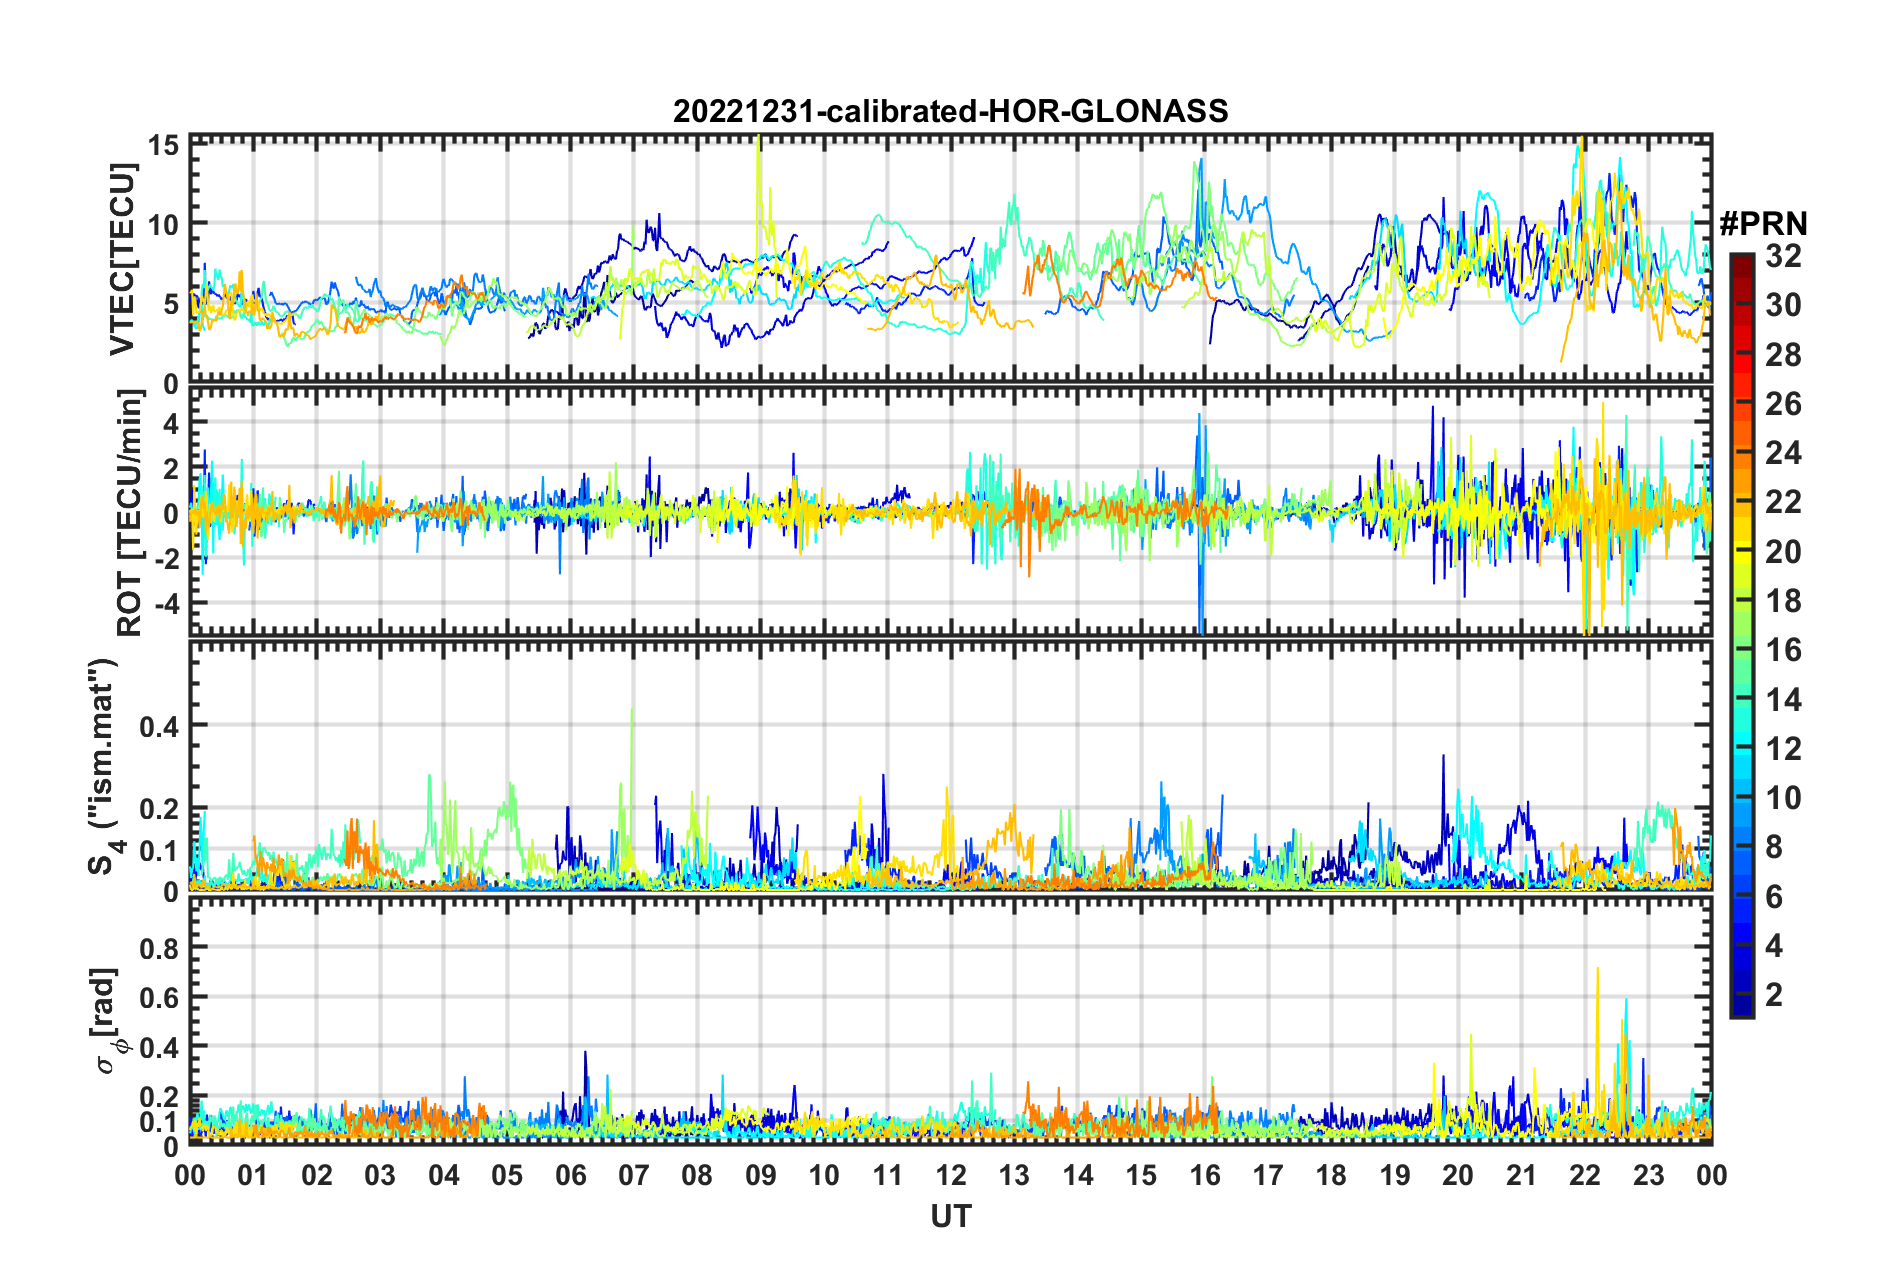Click colorbar tick label 24
Viewport: 1902px width, 1272px height.
click(x=1783, y=453)
